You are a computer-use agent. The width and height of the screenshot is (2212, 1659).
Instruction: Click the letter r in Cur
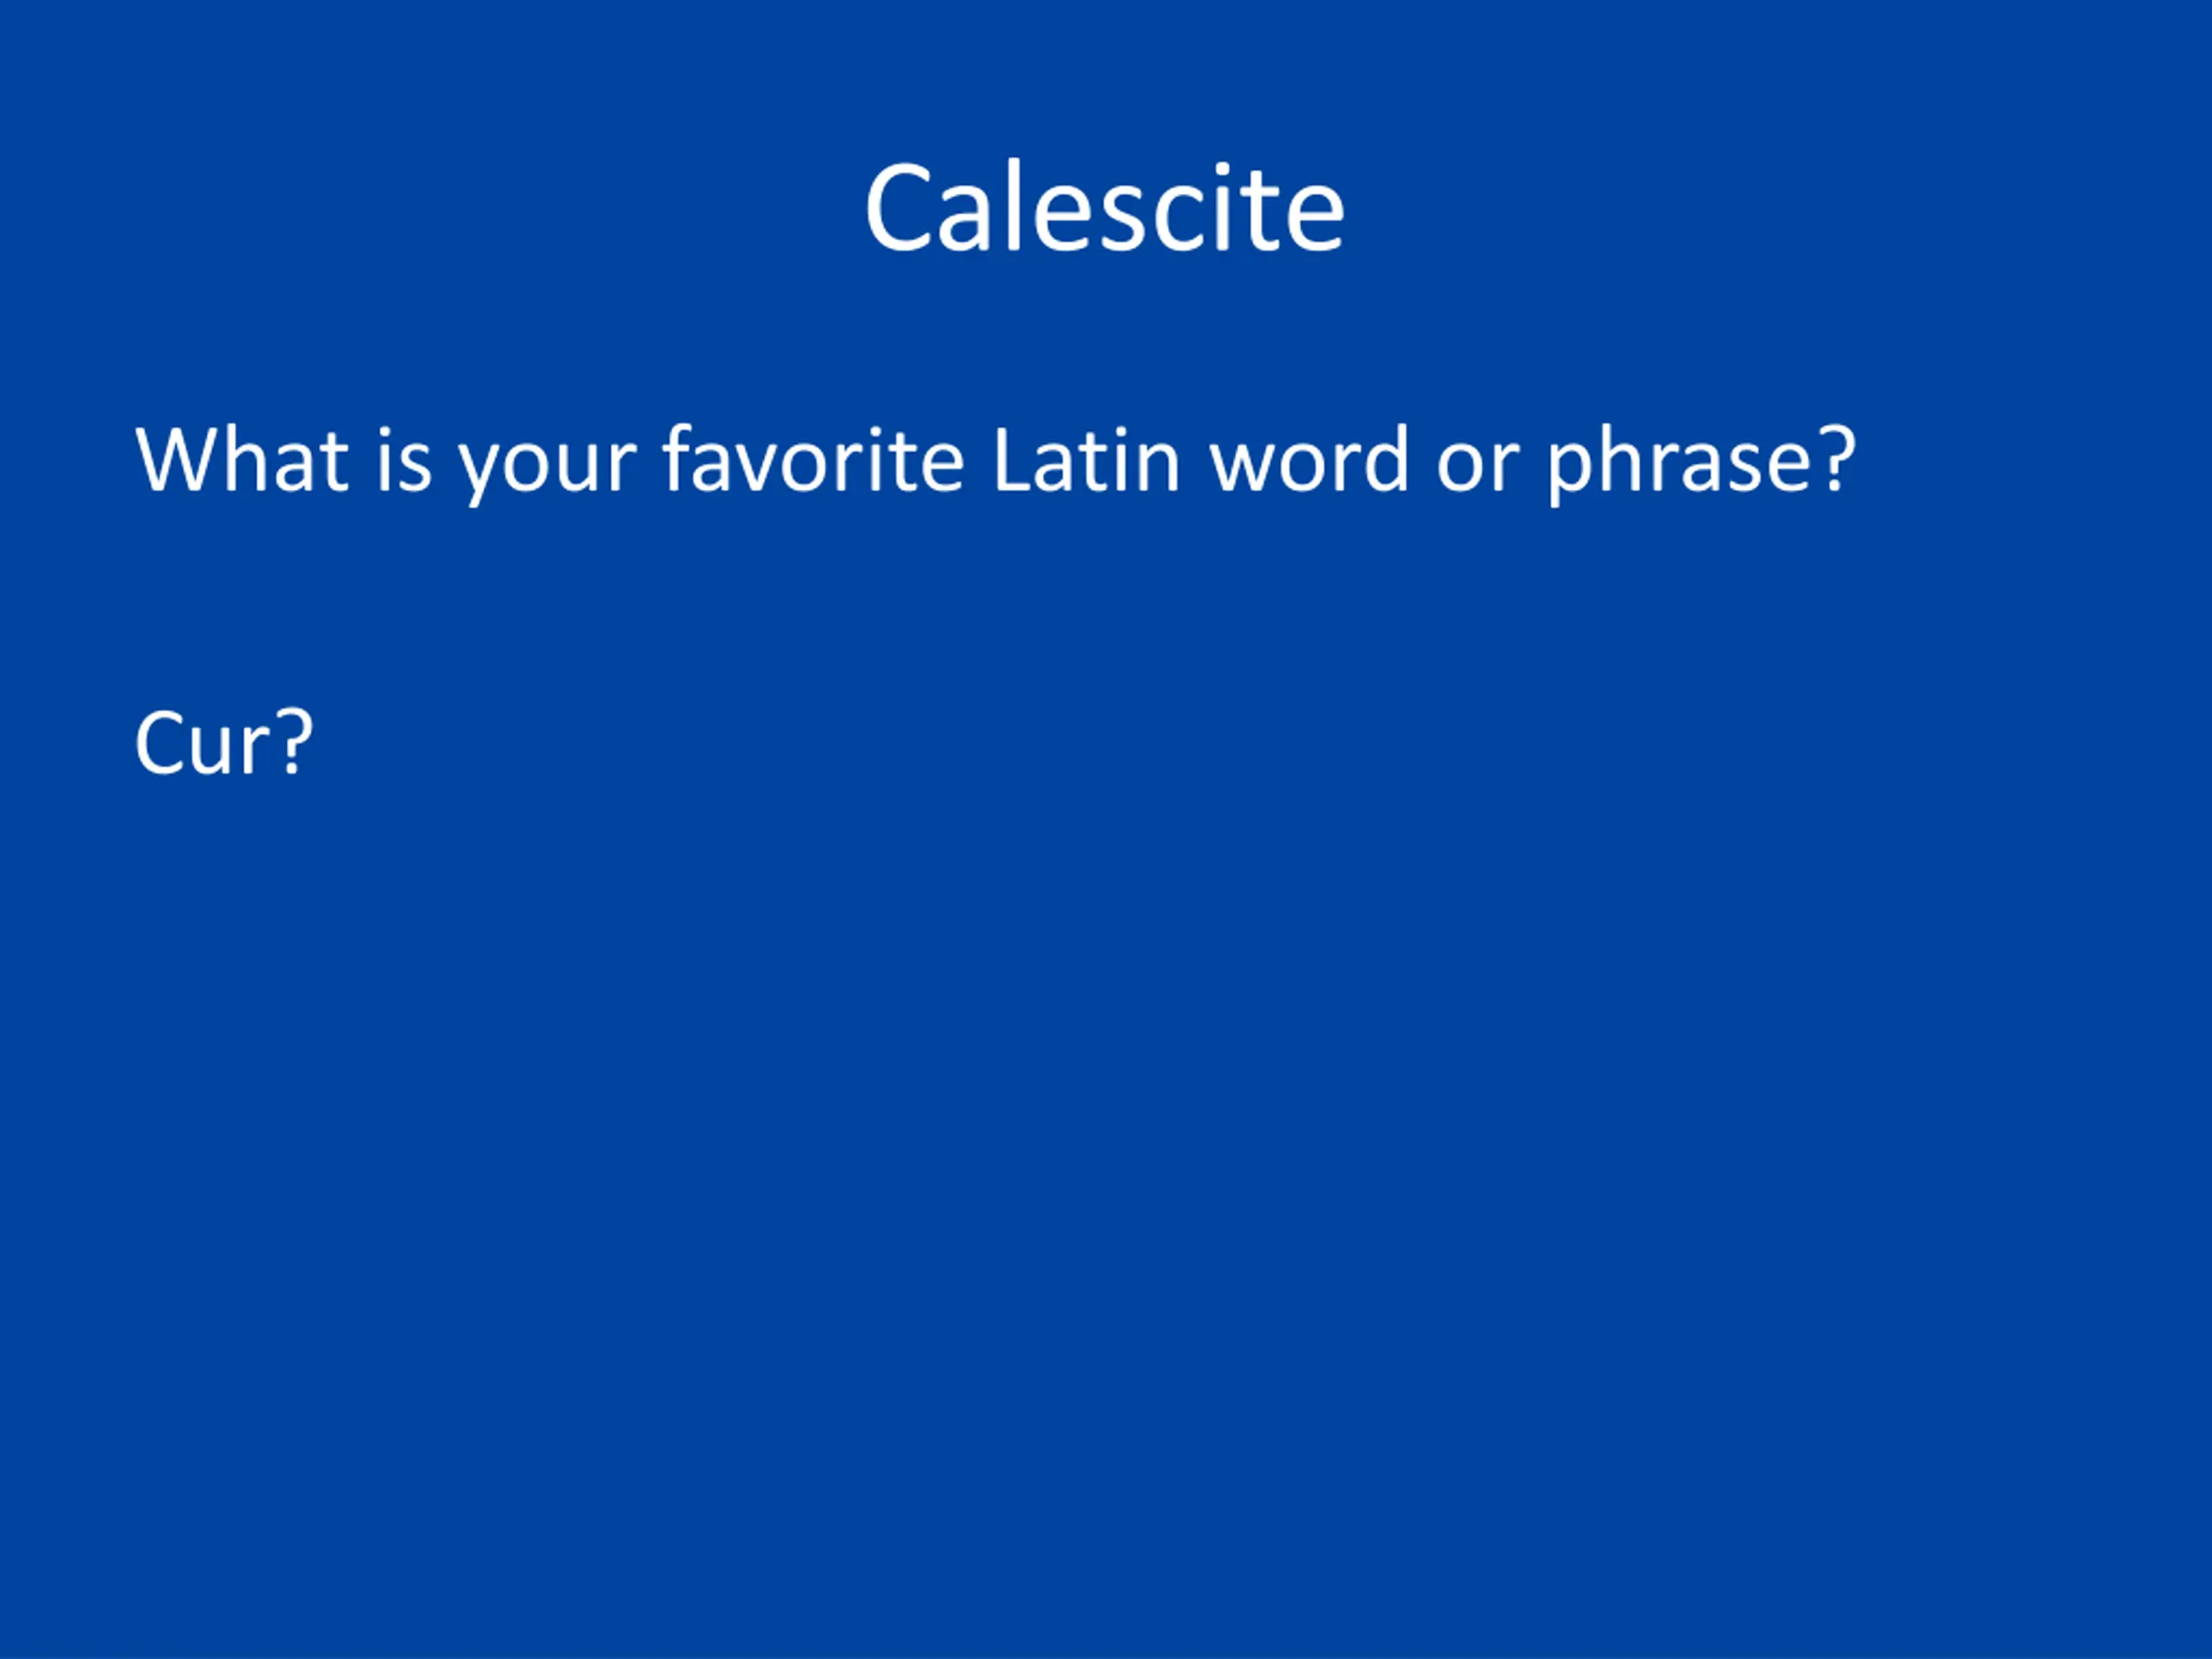[x=259, y=750]
